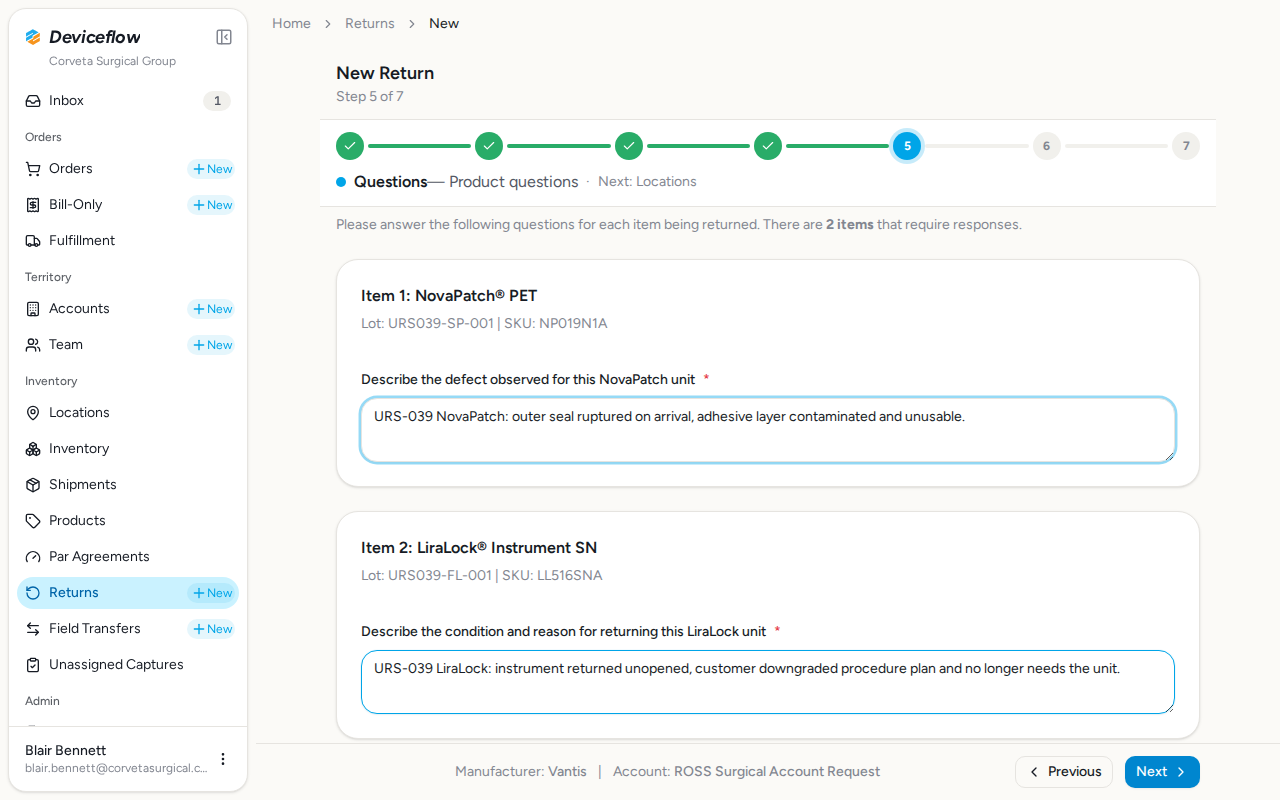This screenshot has height=800, width=1280.
Task: Click Returns breadcrumb link
Action: (370, 23)
